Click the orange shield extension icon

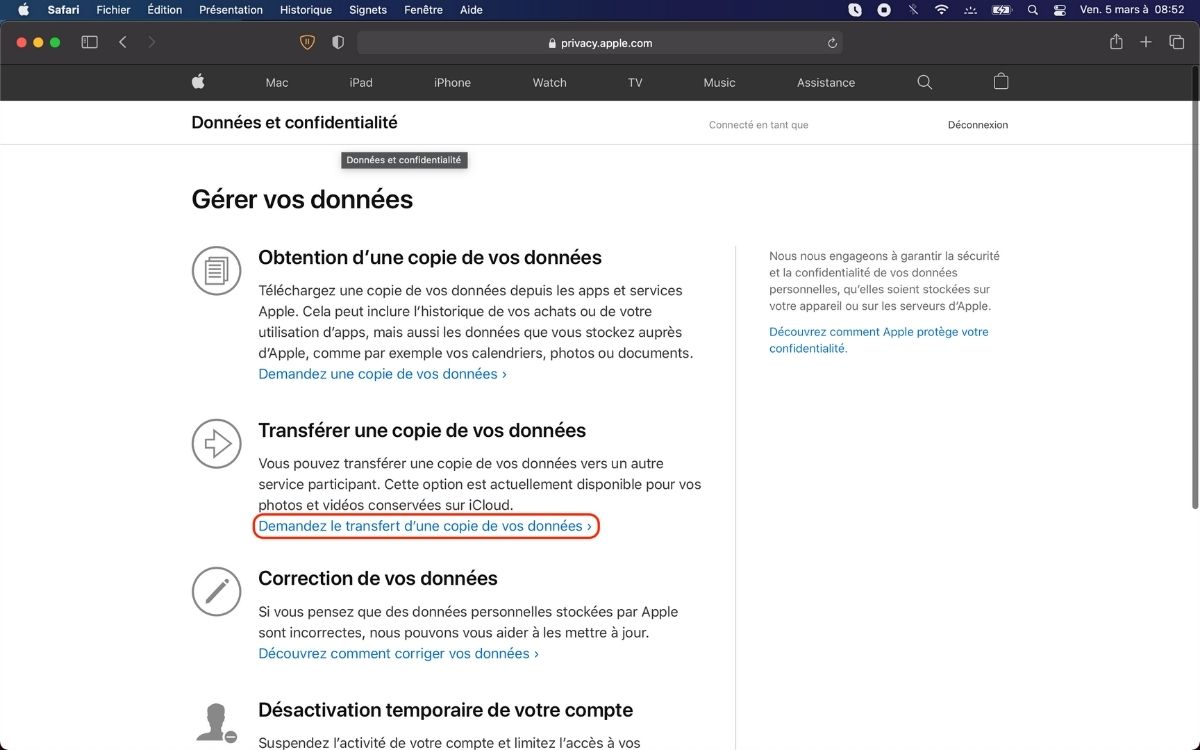(x=308, y=42)
